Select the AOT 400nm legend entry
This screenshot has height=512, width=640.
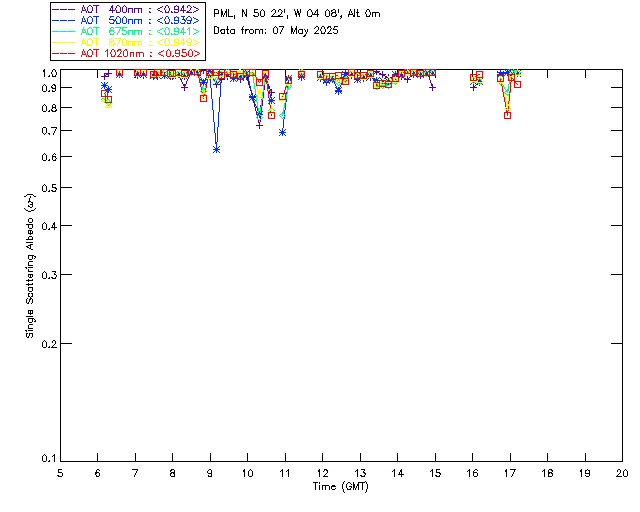tap(127, 9)
